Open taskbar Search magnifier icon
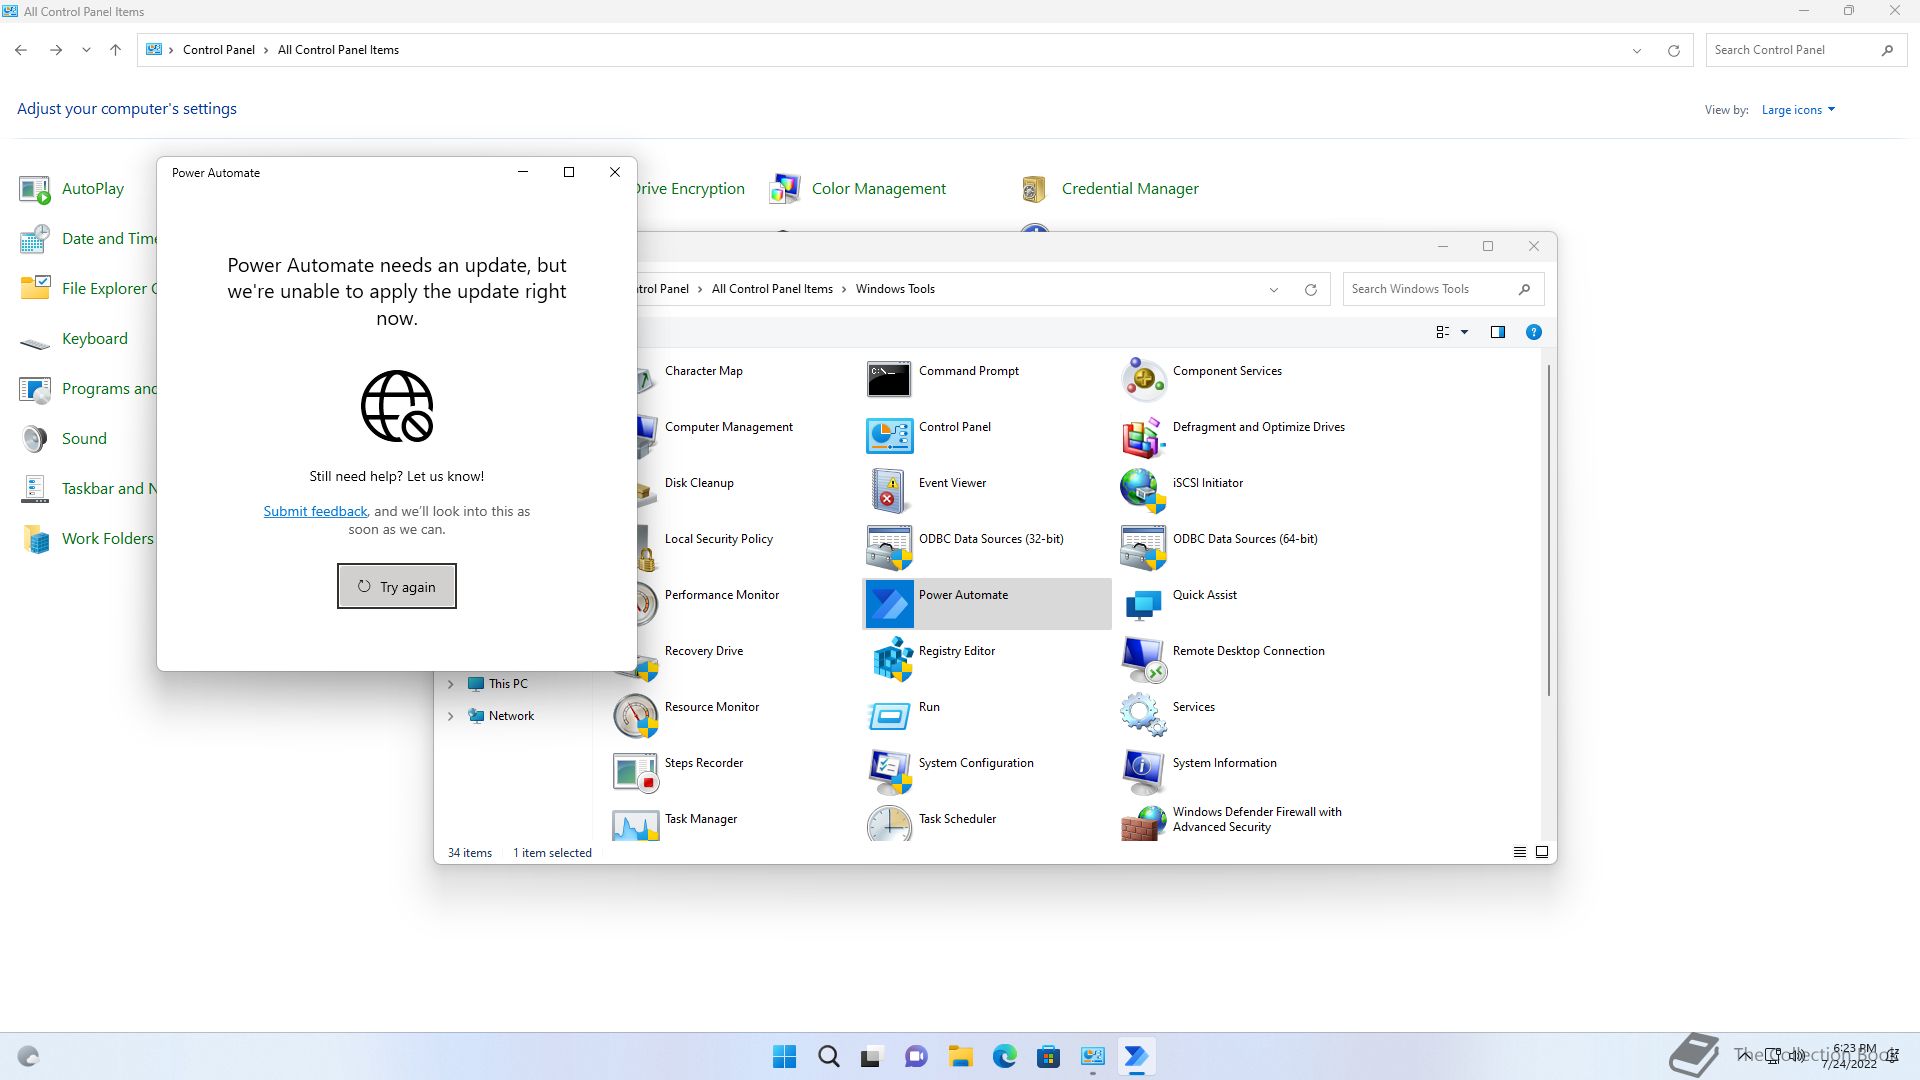The height and width of the screenshot is (1080, 1920). tap(829, 1056)
